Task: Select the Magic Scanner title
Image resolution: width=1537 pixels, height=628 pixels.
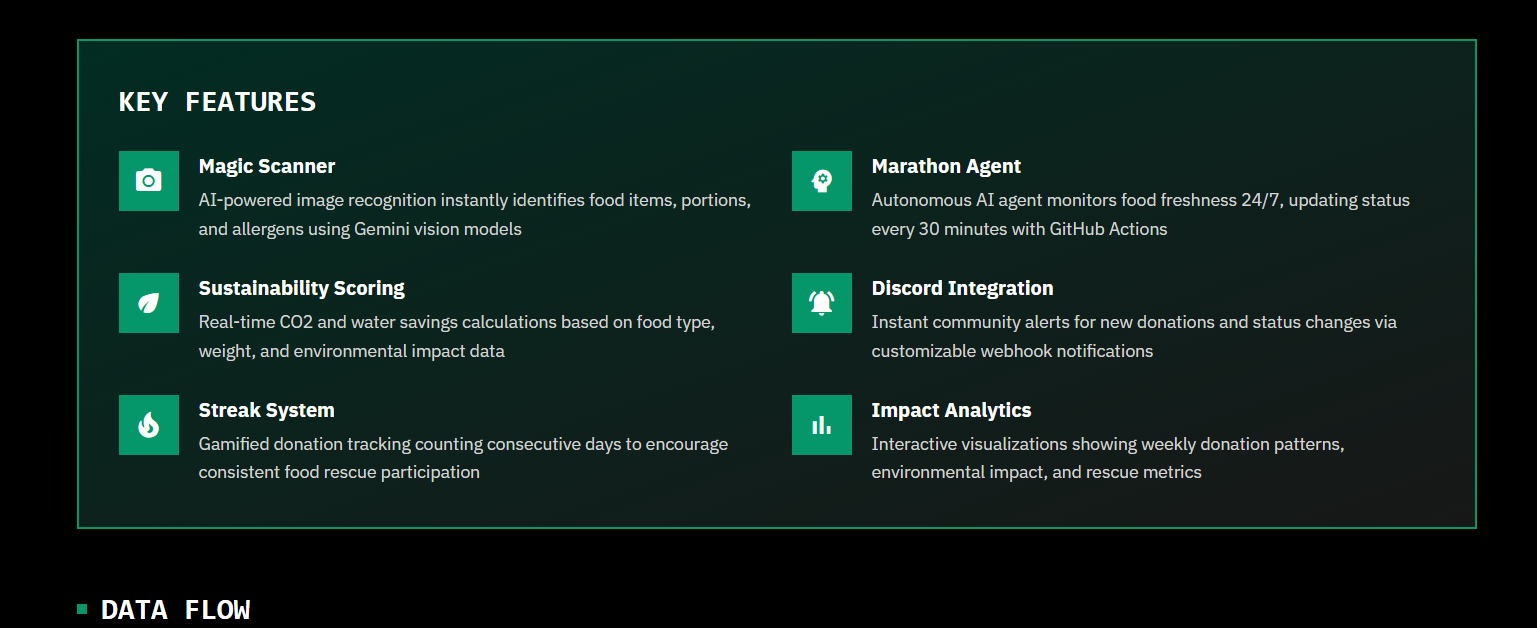Action: pos(267,166)
